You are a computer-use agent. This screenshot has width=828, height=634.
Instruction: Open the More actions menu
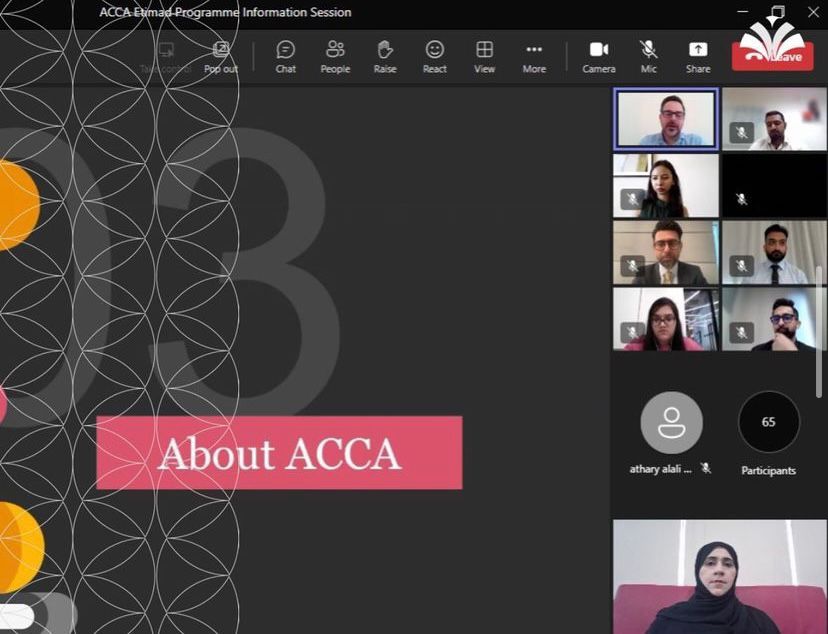coord(534,57)
